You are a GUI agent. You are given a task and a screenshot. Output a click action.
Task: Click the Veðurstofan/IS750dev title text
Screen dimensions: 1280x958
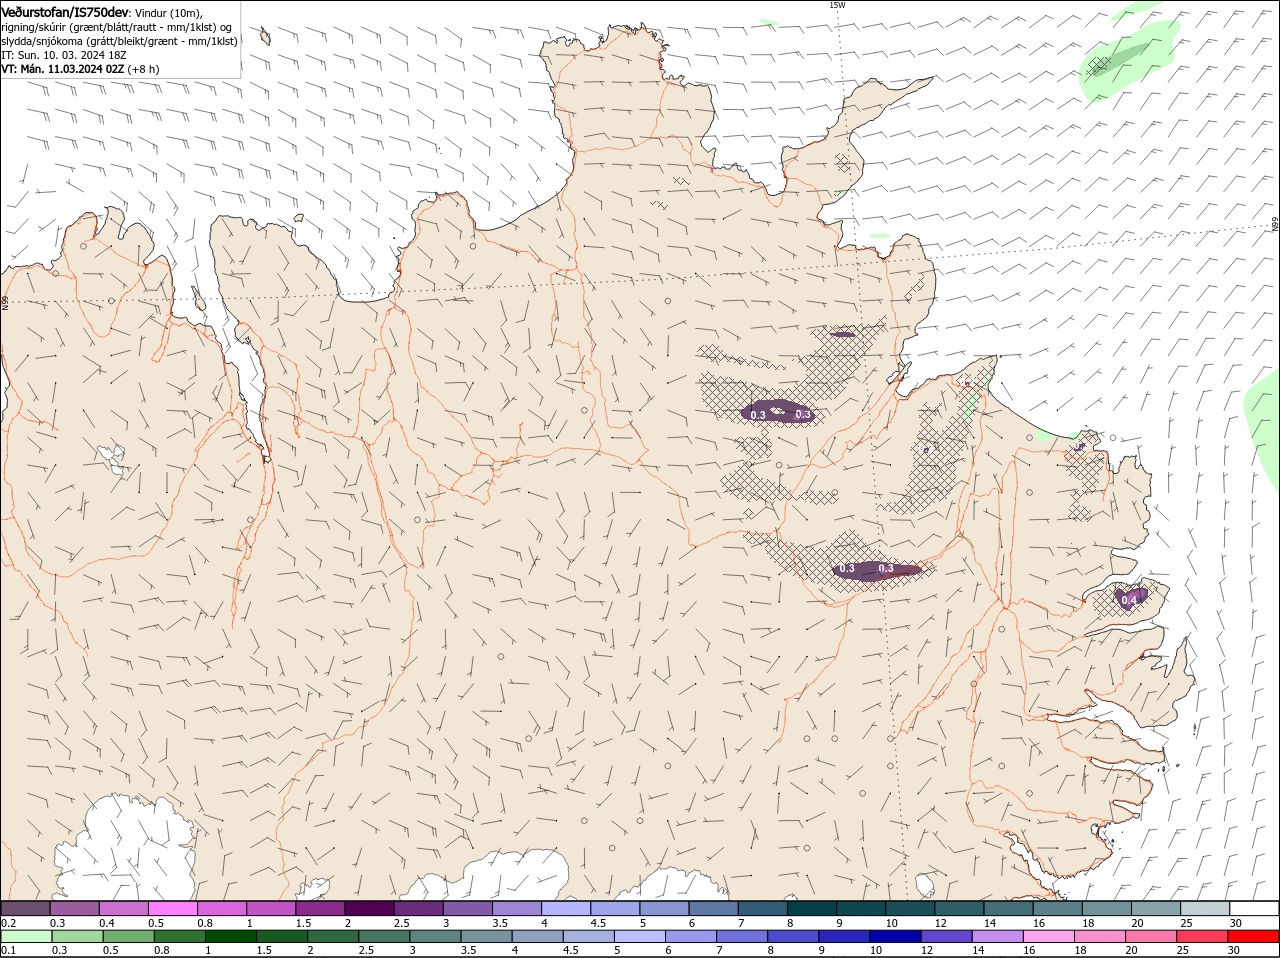pos(65,11)
